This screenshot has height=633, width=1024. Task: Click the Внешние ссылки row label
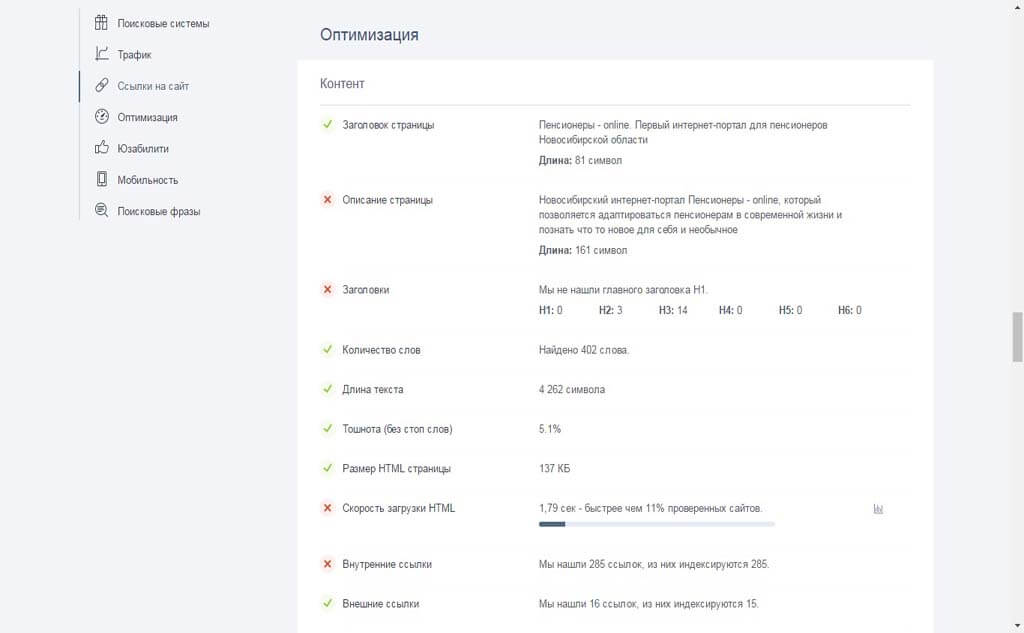coord(380,604)
